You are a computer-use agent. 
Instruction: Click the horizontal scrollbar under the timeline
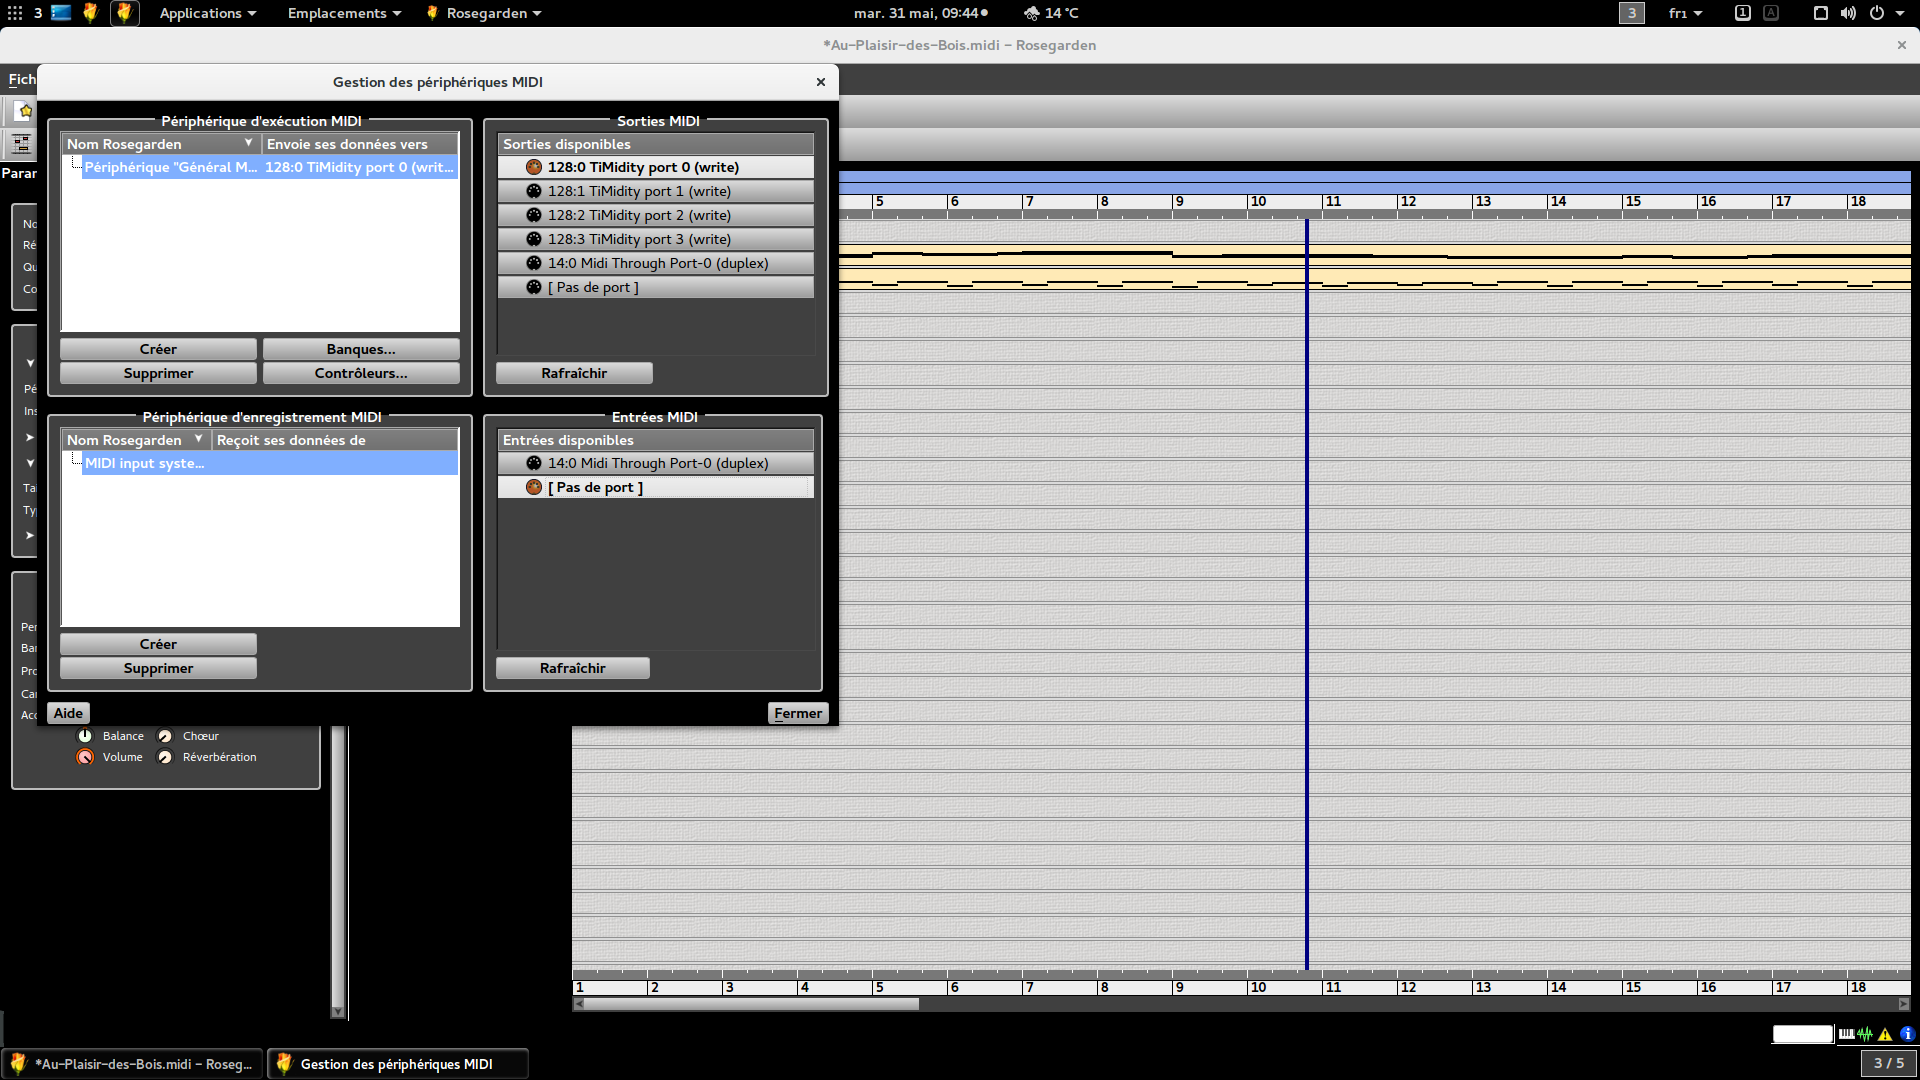tap(750, 1004)
